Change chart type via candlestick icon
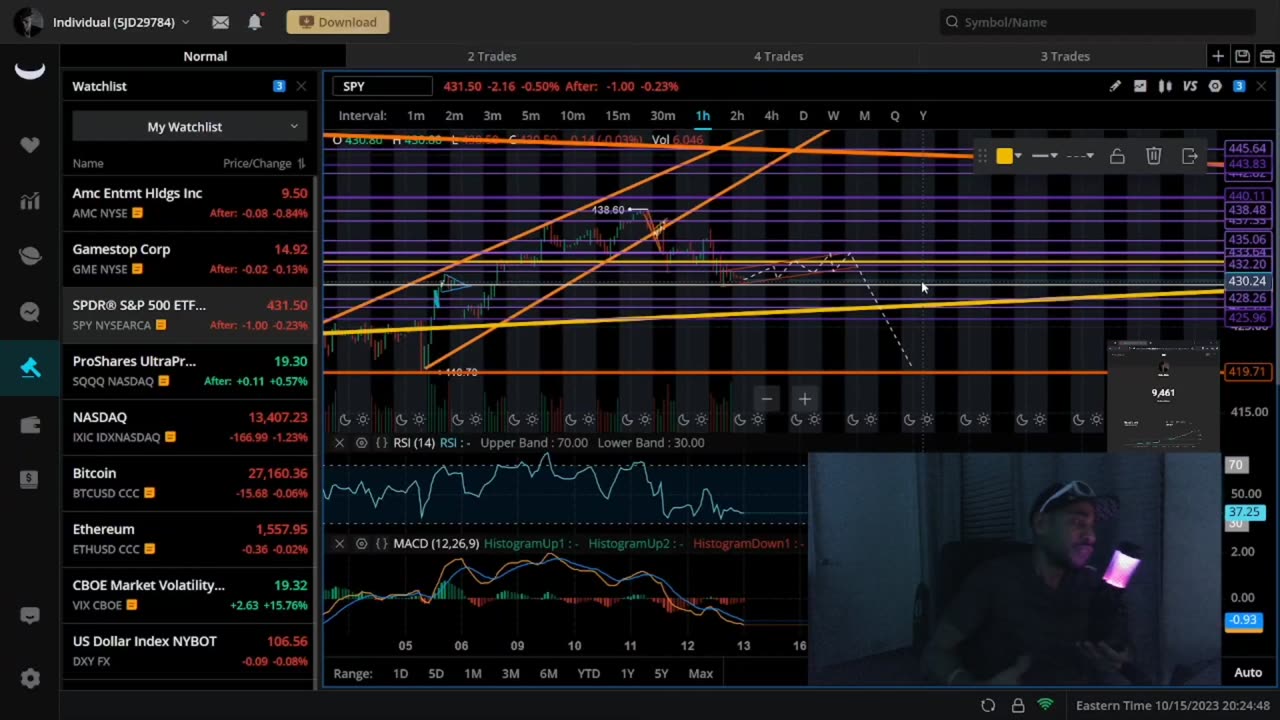The height and width of the screenshot is (720, 1280). pyautogui.click(x=1165, y=87)
